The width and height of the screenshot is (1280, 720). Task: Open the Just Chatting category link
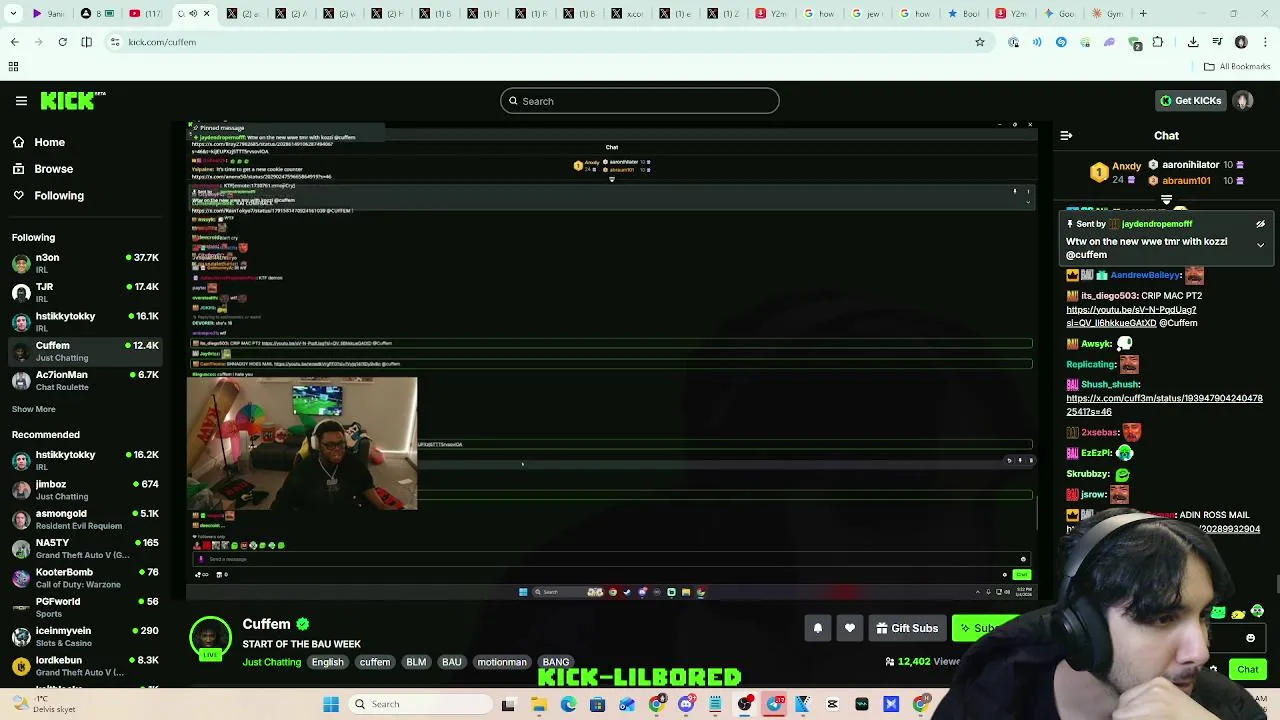pyautogui.click(x=271, y=662)
